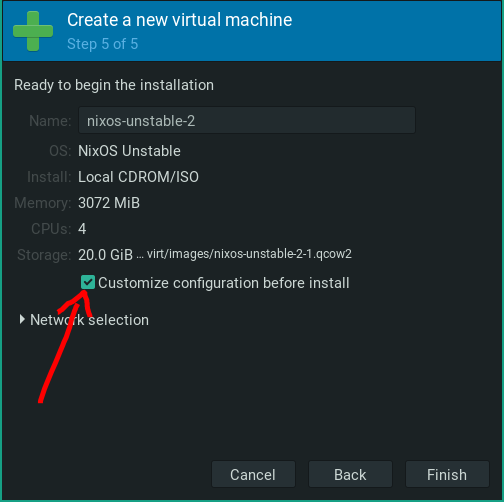Click the 'Create a new virtual machine' title

click(x=180, y=20)
